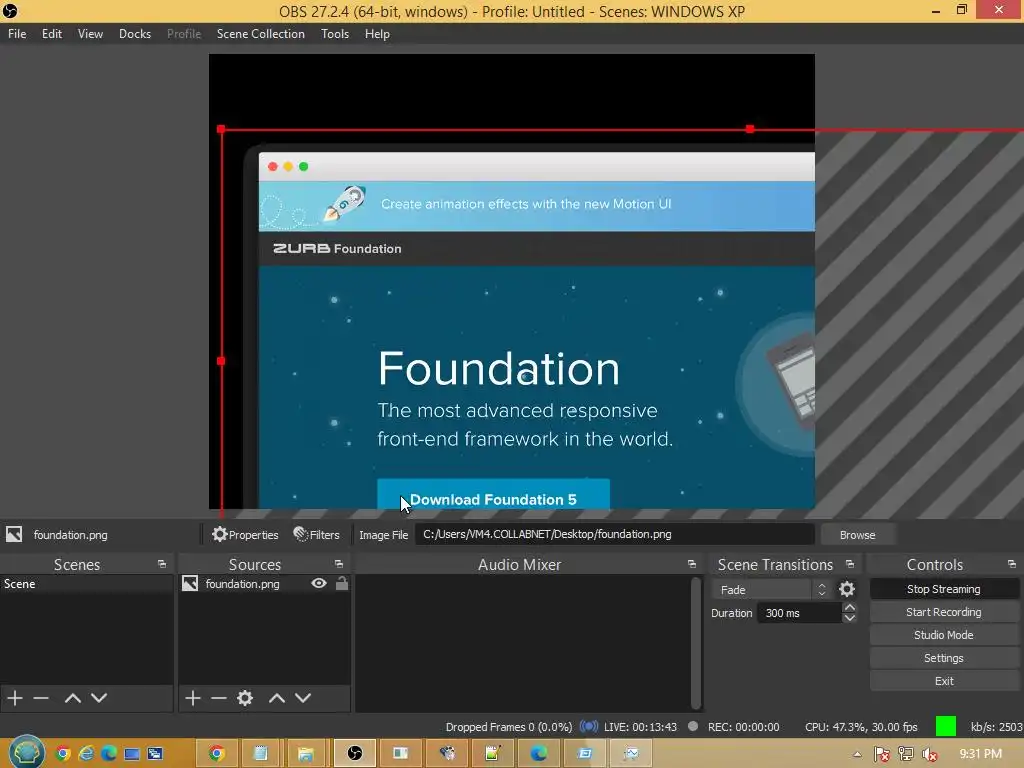Open Settings from Controls
The width and height of the screenshot is (1024, 768).
point(944,658)
